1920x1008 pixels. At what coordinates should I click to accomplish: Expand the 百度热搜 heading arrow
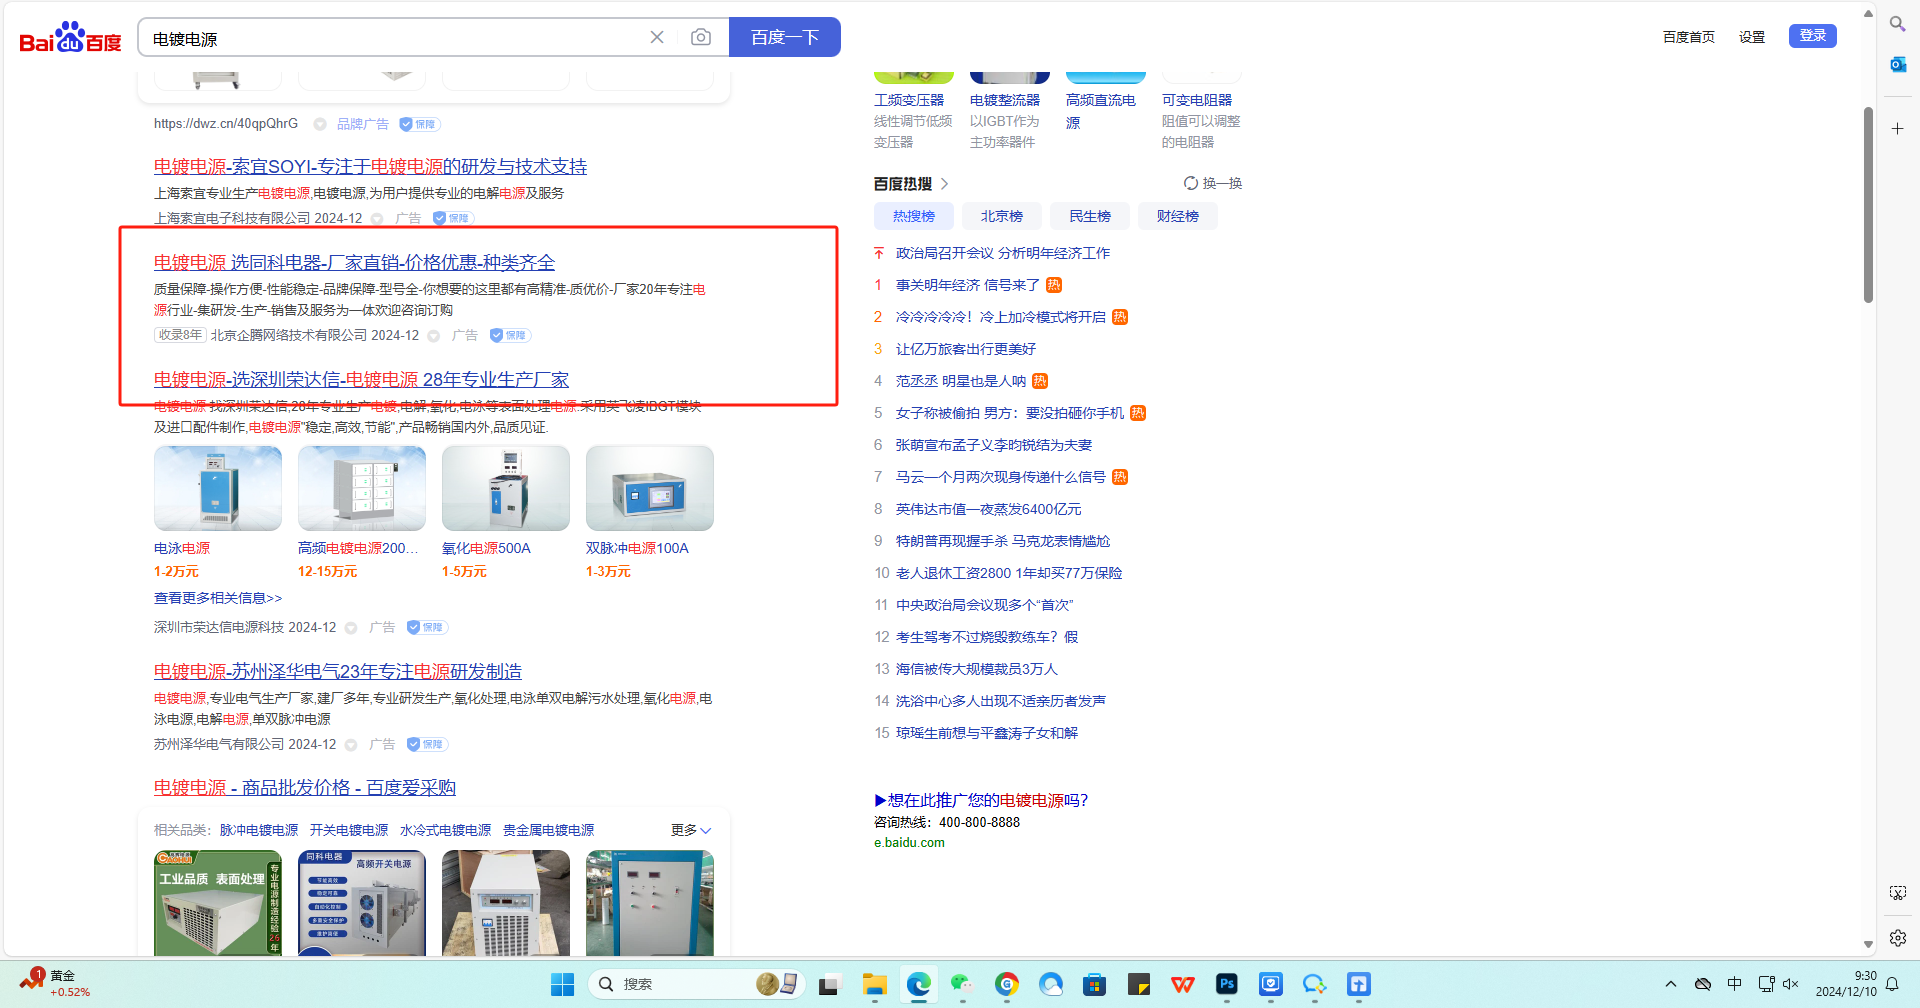(945, 184)
